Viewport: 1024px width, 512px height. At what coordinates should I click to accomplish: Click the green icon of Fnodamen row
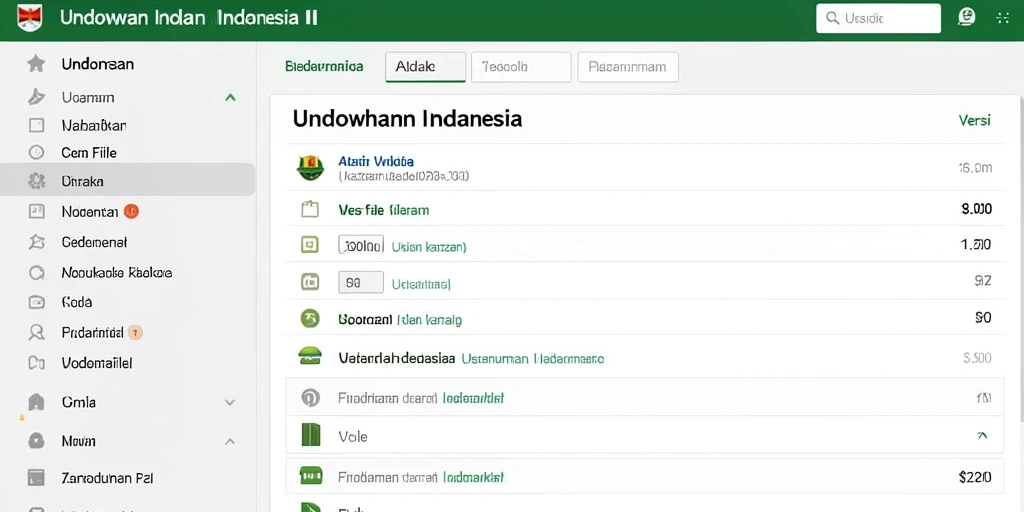[x=311, y=475]
